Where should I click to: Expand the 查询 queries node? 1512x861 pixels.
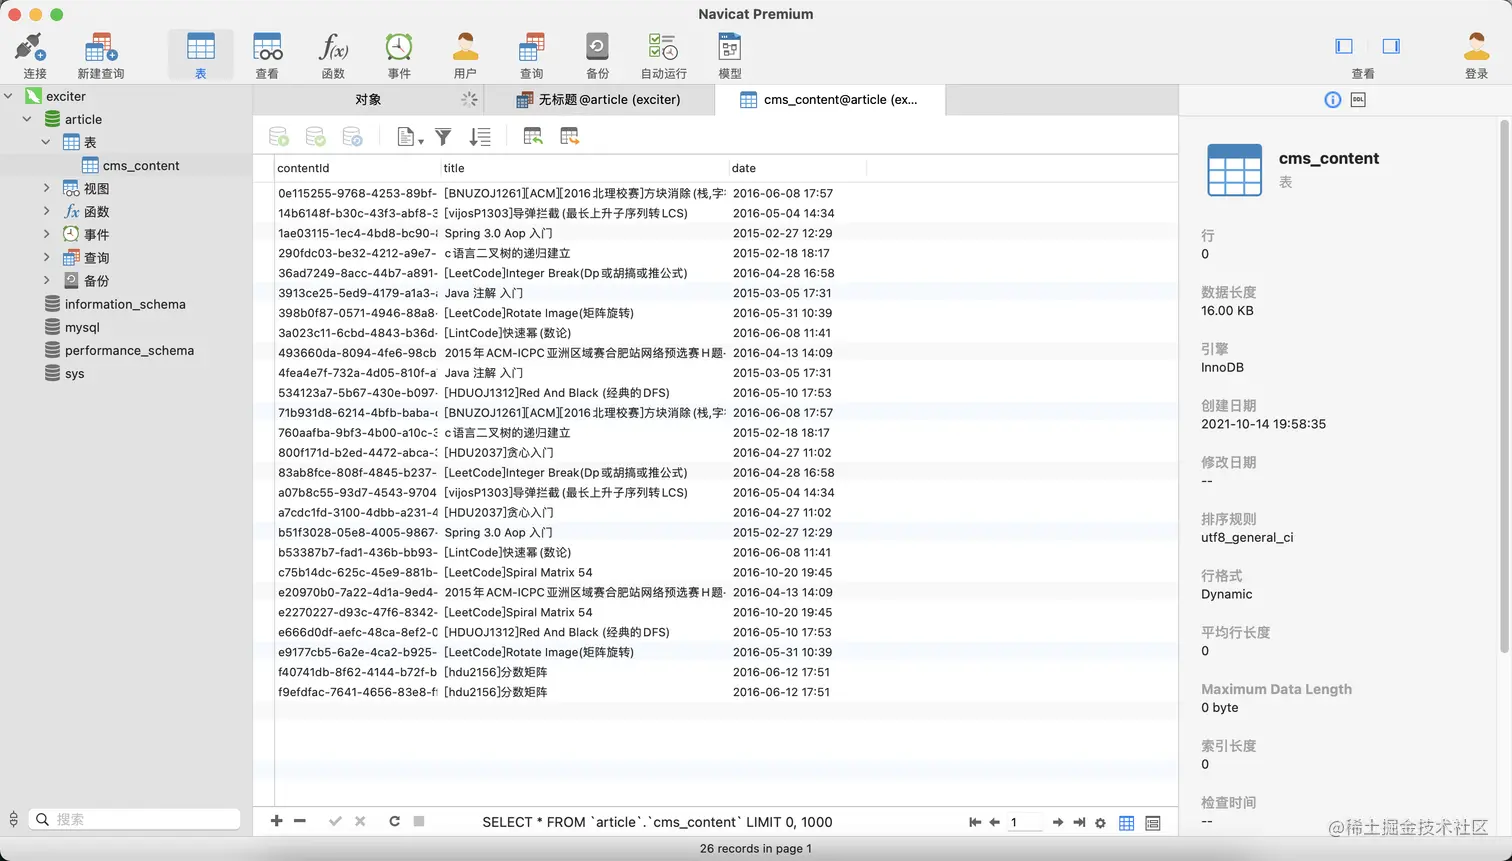46,257
